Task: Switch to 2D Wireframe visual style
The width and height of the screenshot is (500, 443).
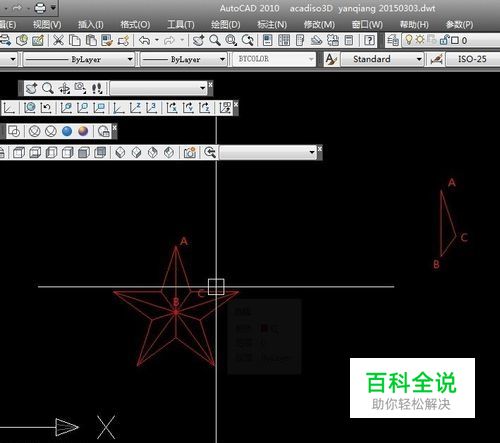Action: [14, 131]
